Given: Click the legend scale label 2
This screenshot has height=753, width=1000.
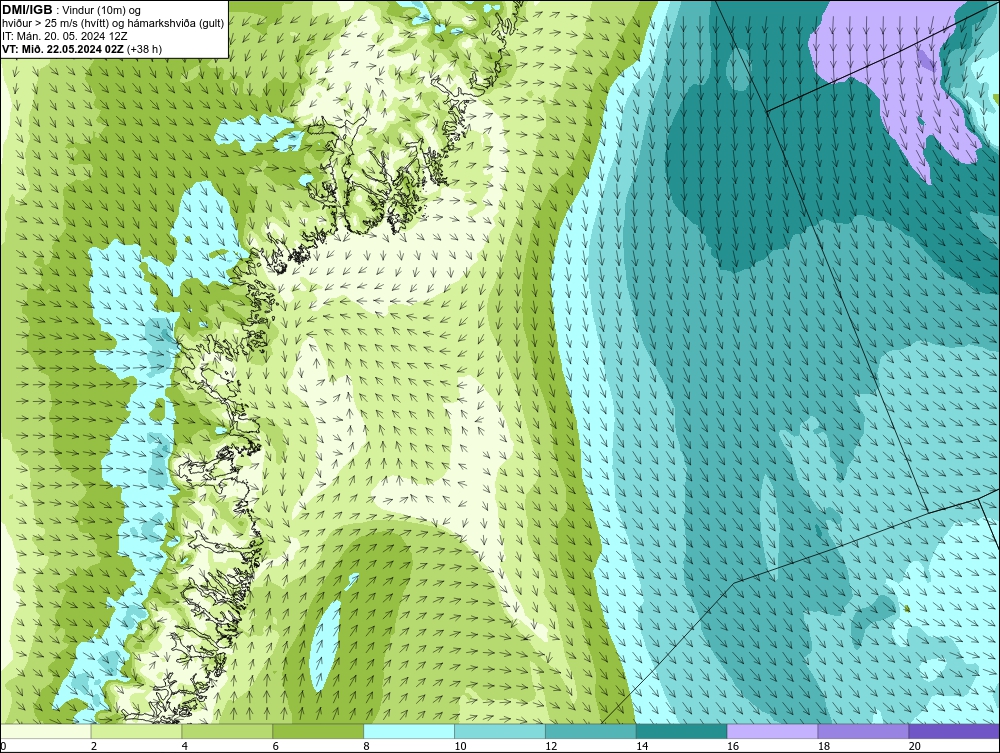Looking at the screenshot, I should [x=94, y=746].
